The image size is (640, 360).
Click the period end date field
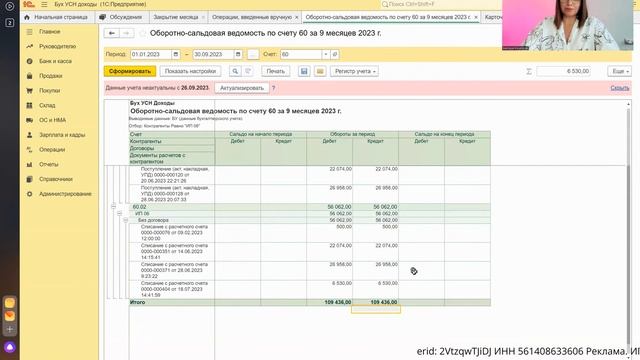pos(213,54)
